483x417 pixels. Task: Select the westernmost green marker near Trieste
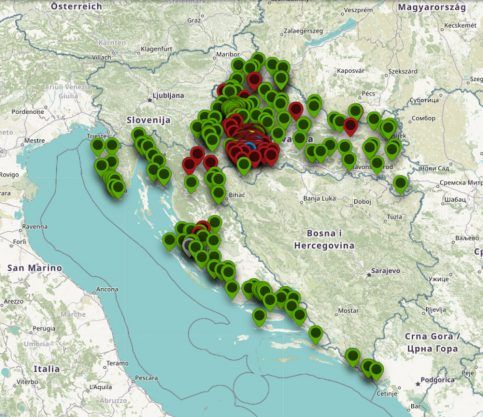coord(98,147)
